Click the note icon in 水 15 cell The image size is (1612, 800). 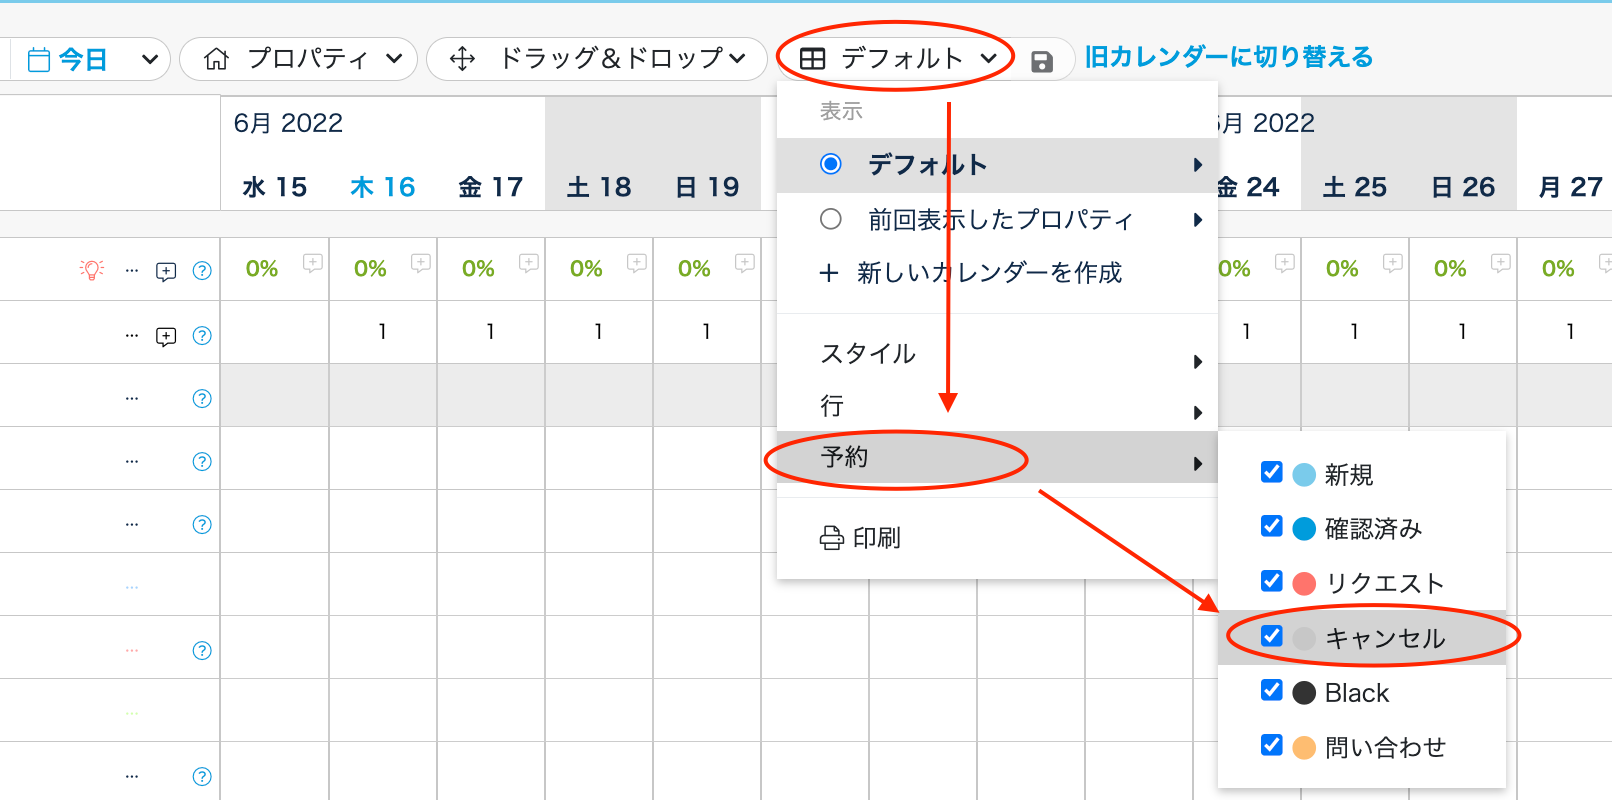(313, 263)
